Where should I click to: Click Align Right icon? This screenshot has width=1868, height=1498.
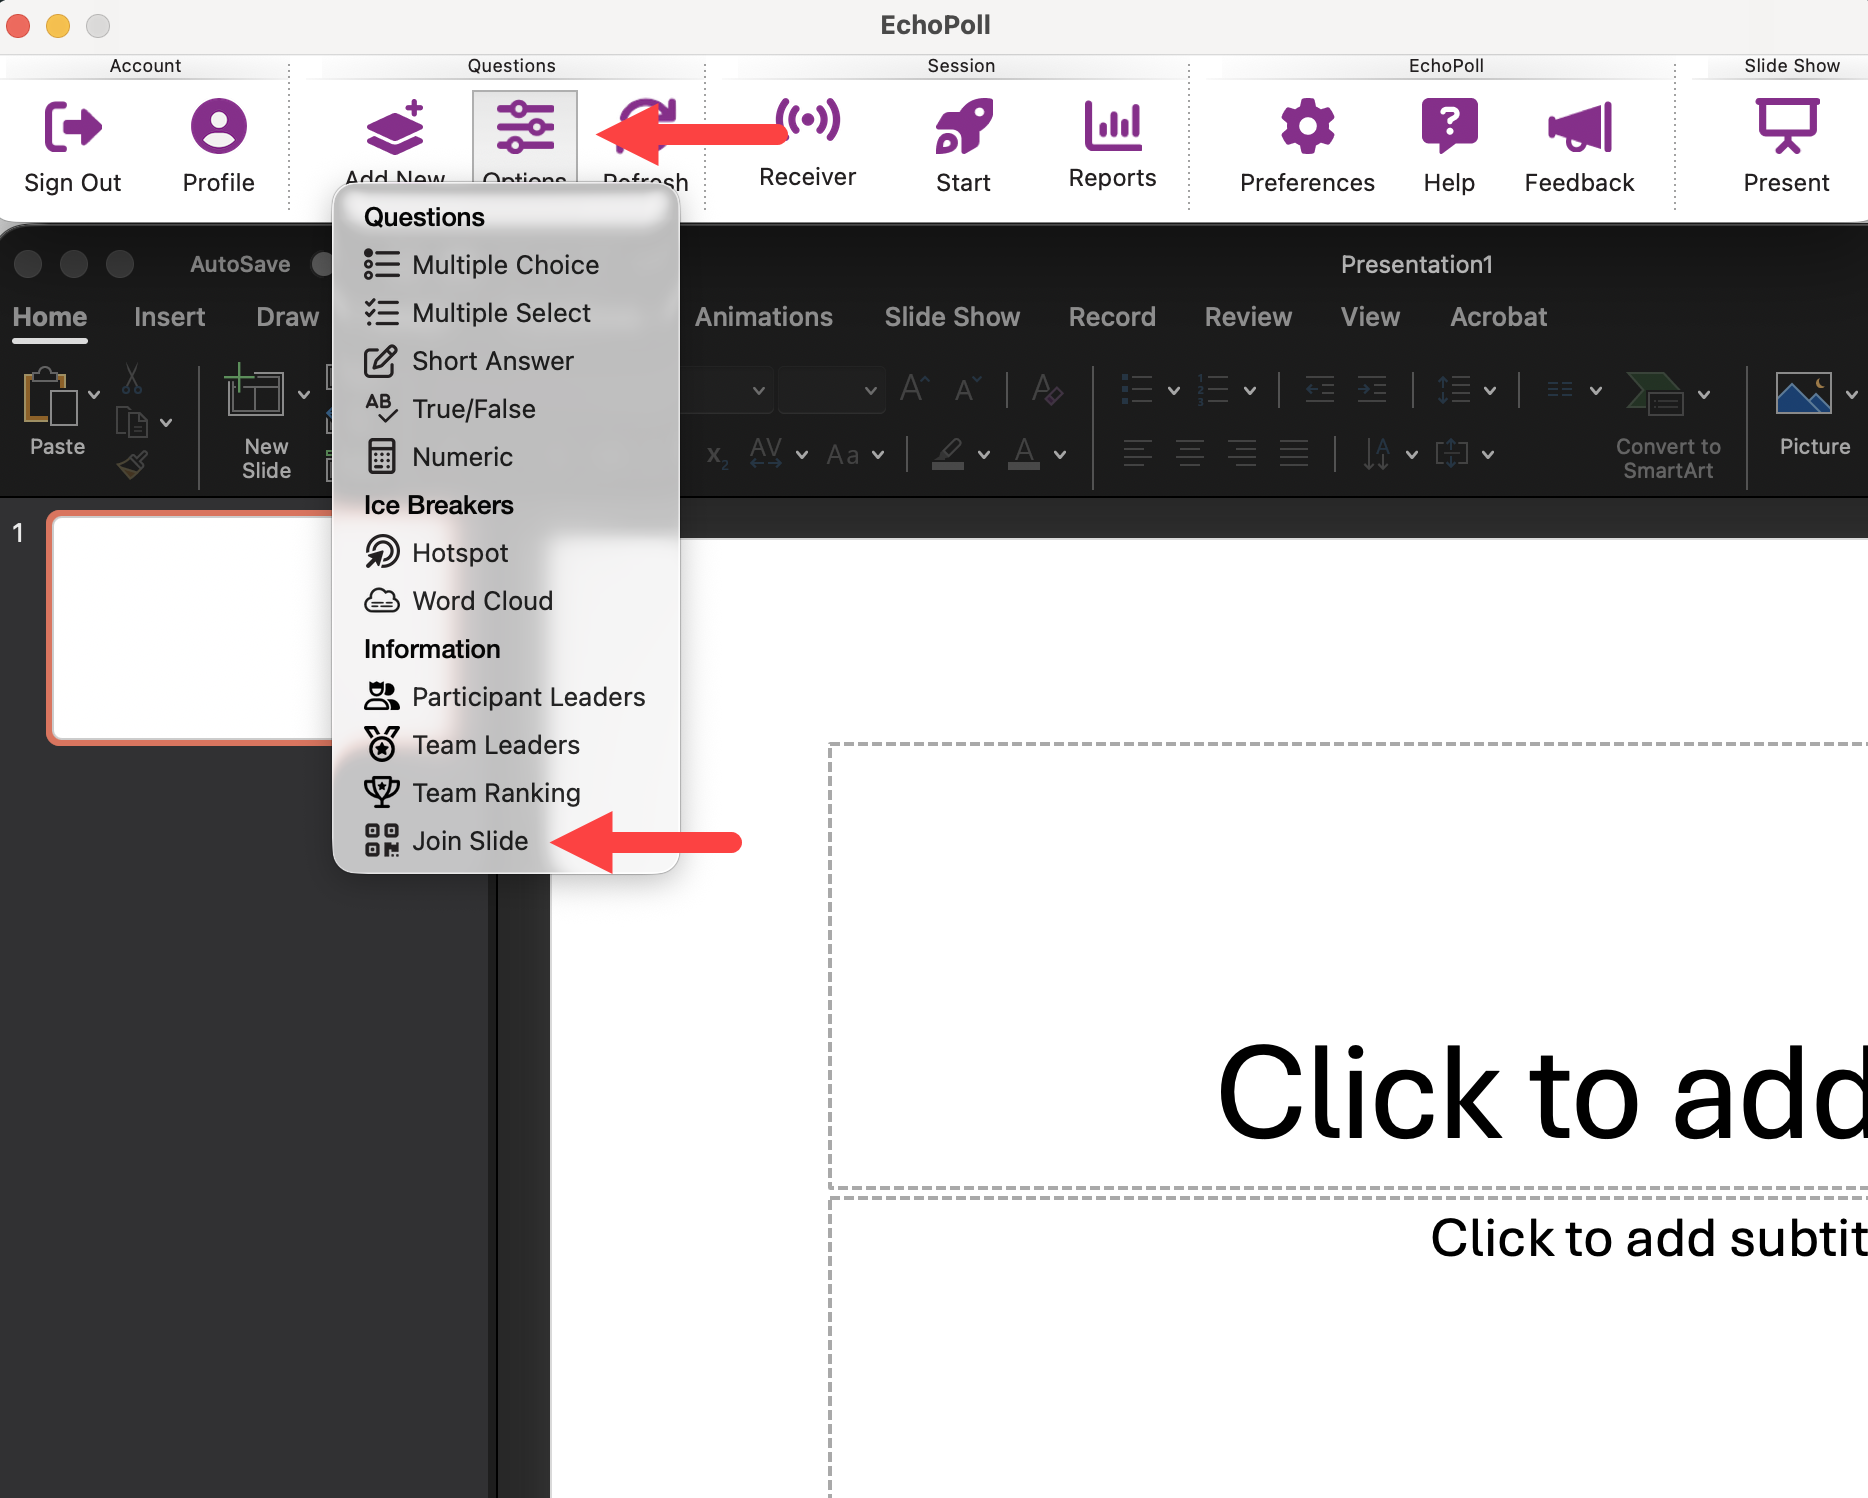coord(1242,454)
